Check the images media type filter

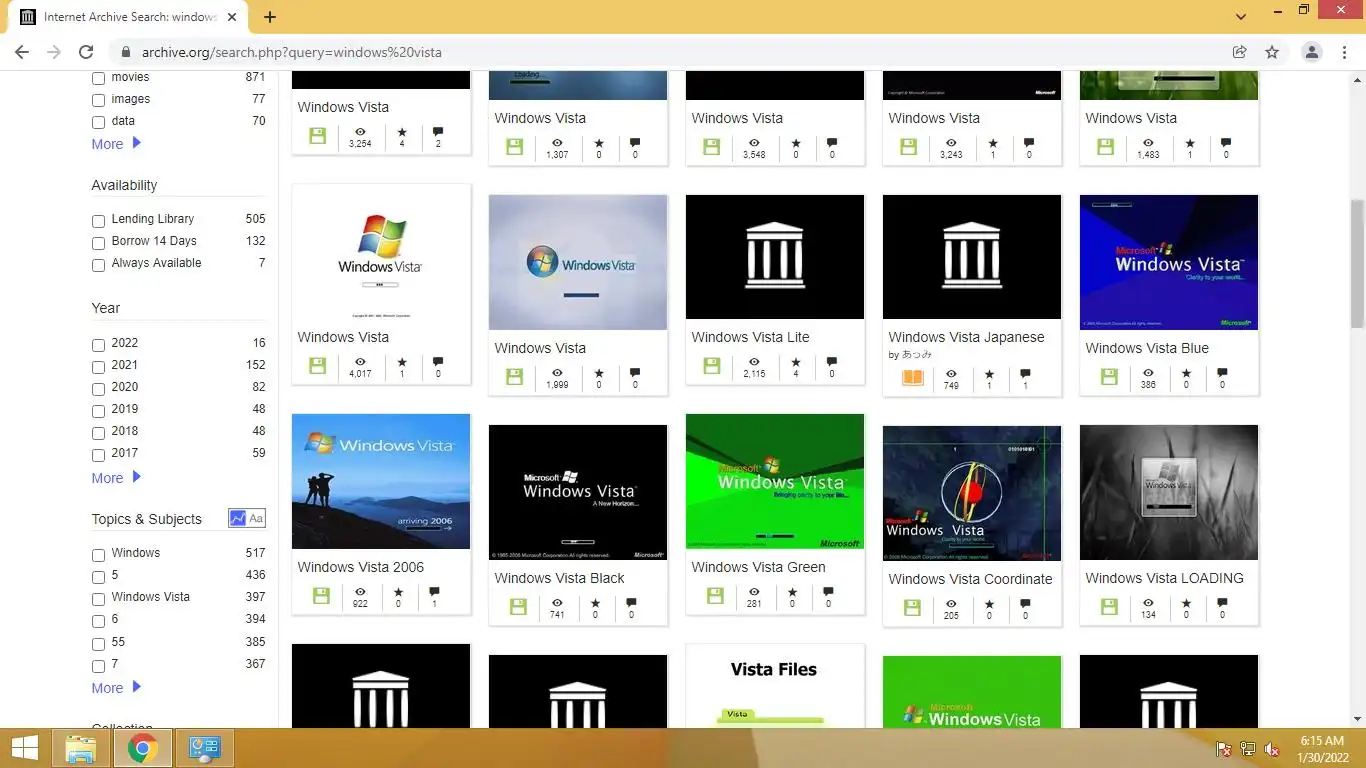[x=98, y=100]
